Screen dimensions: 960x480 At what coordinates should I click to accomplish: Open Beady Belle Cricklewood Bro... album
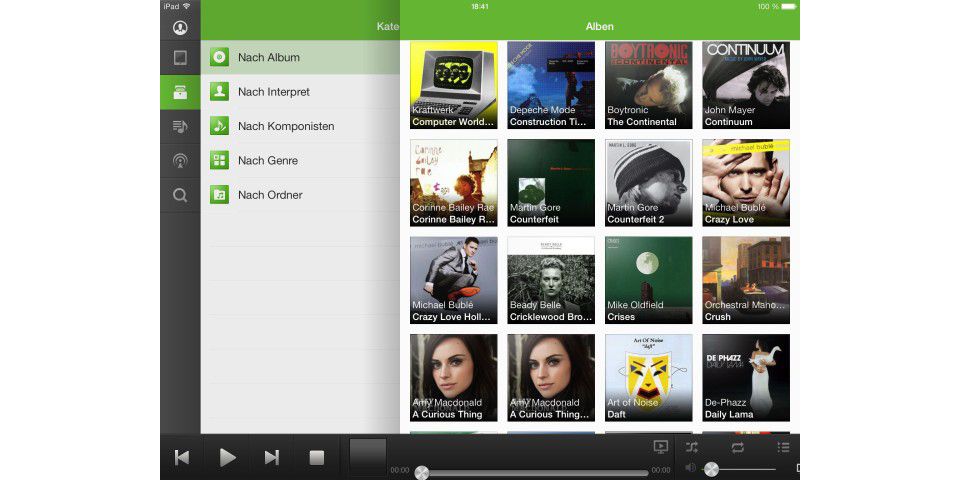tap(551, 280)
